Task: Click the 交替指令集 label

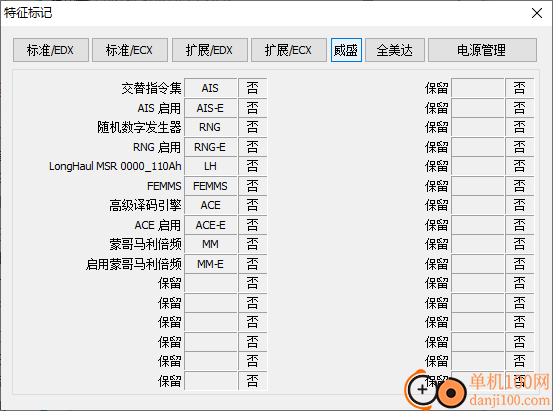Action: point(152,88)
